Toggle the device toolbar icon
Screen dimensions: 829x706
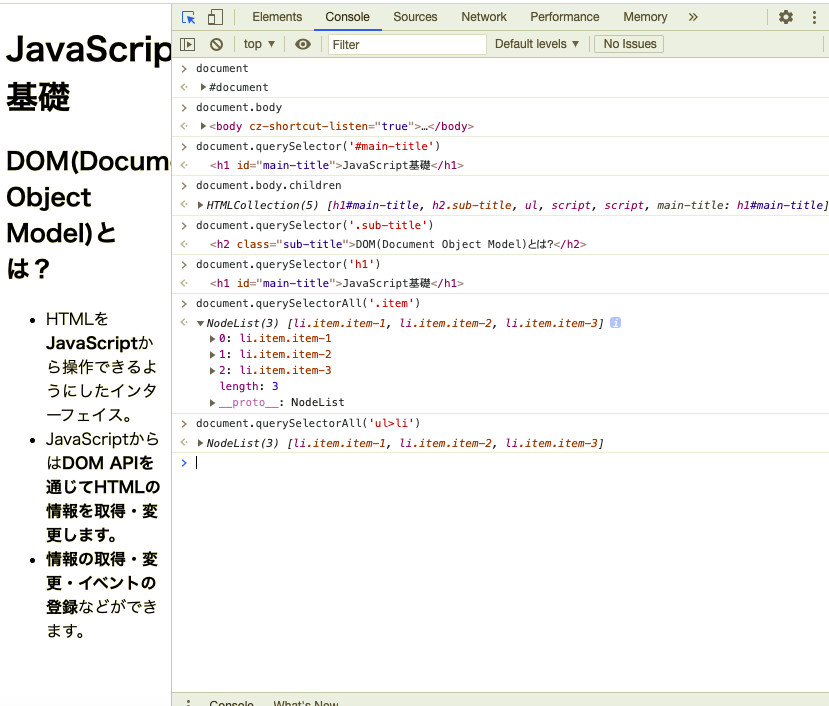pos(215,17)
